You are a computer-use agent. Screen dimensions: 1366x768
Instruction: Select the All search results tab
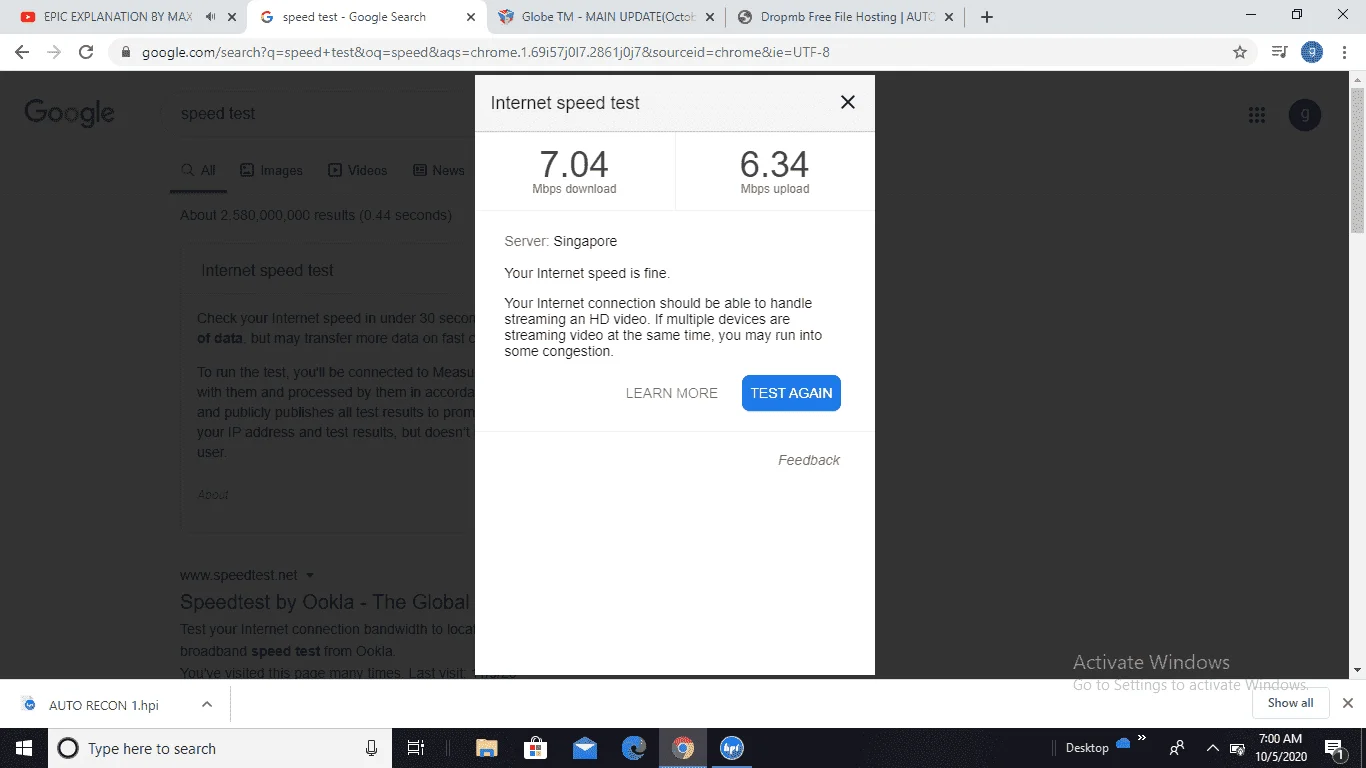pos(198,171)
